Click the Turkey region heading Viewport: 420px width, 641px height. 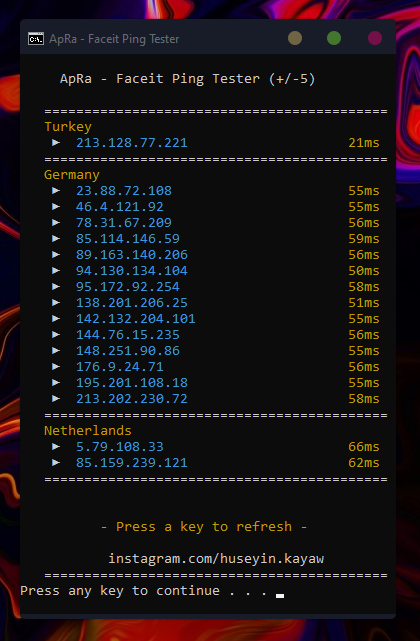68,127
